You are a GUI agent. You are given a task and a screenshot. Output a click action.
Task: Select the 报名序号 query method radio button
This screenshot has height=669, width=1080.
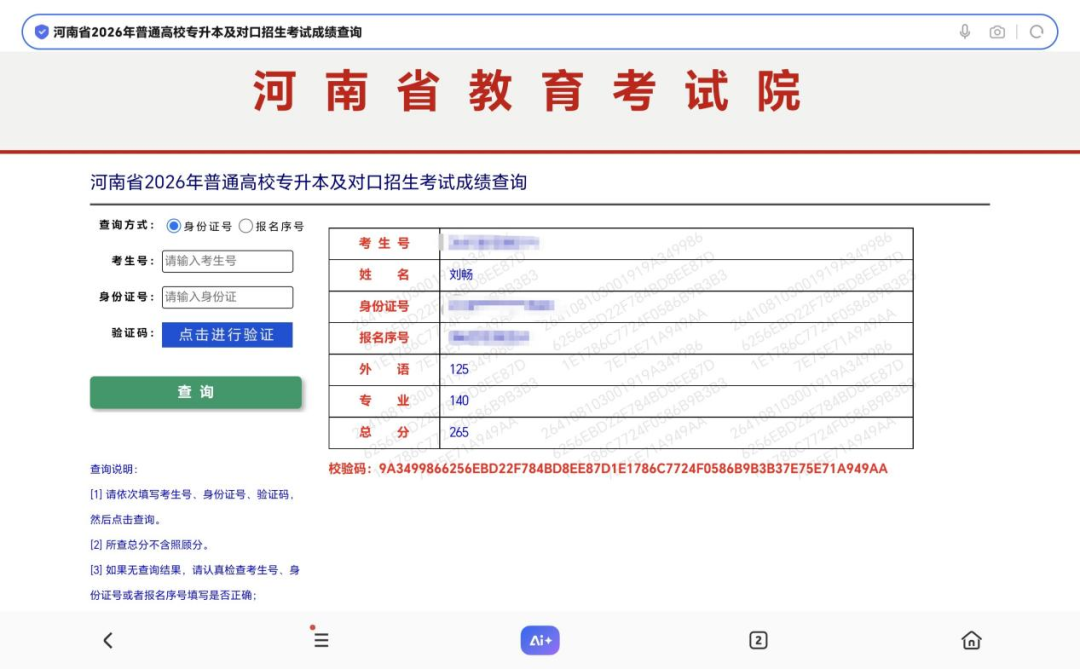246,226
